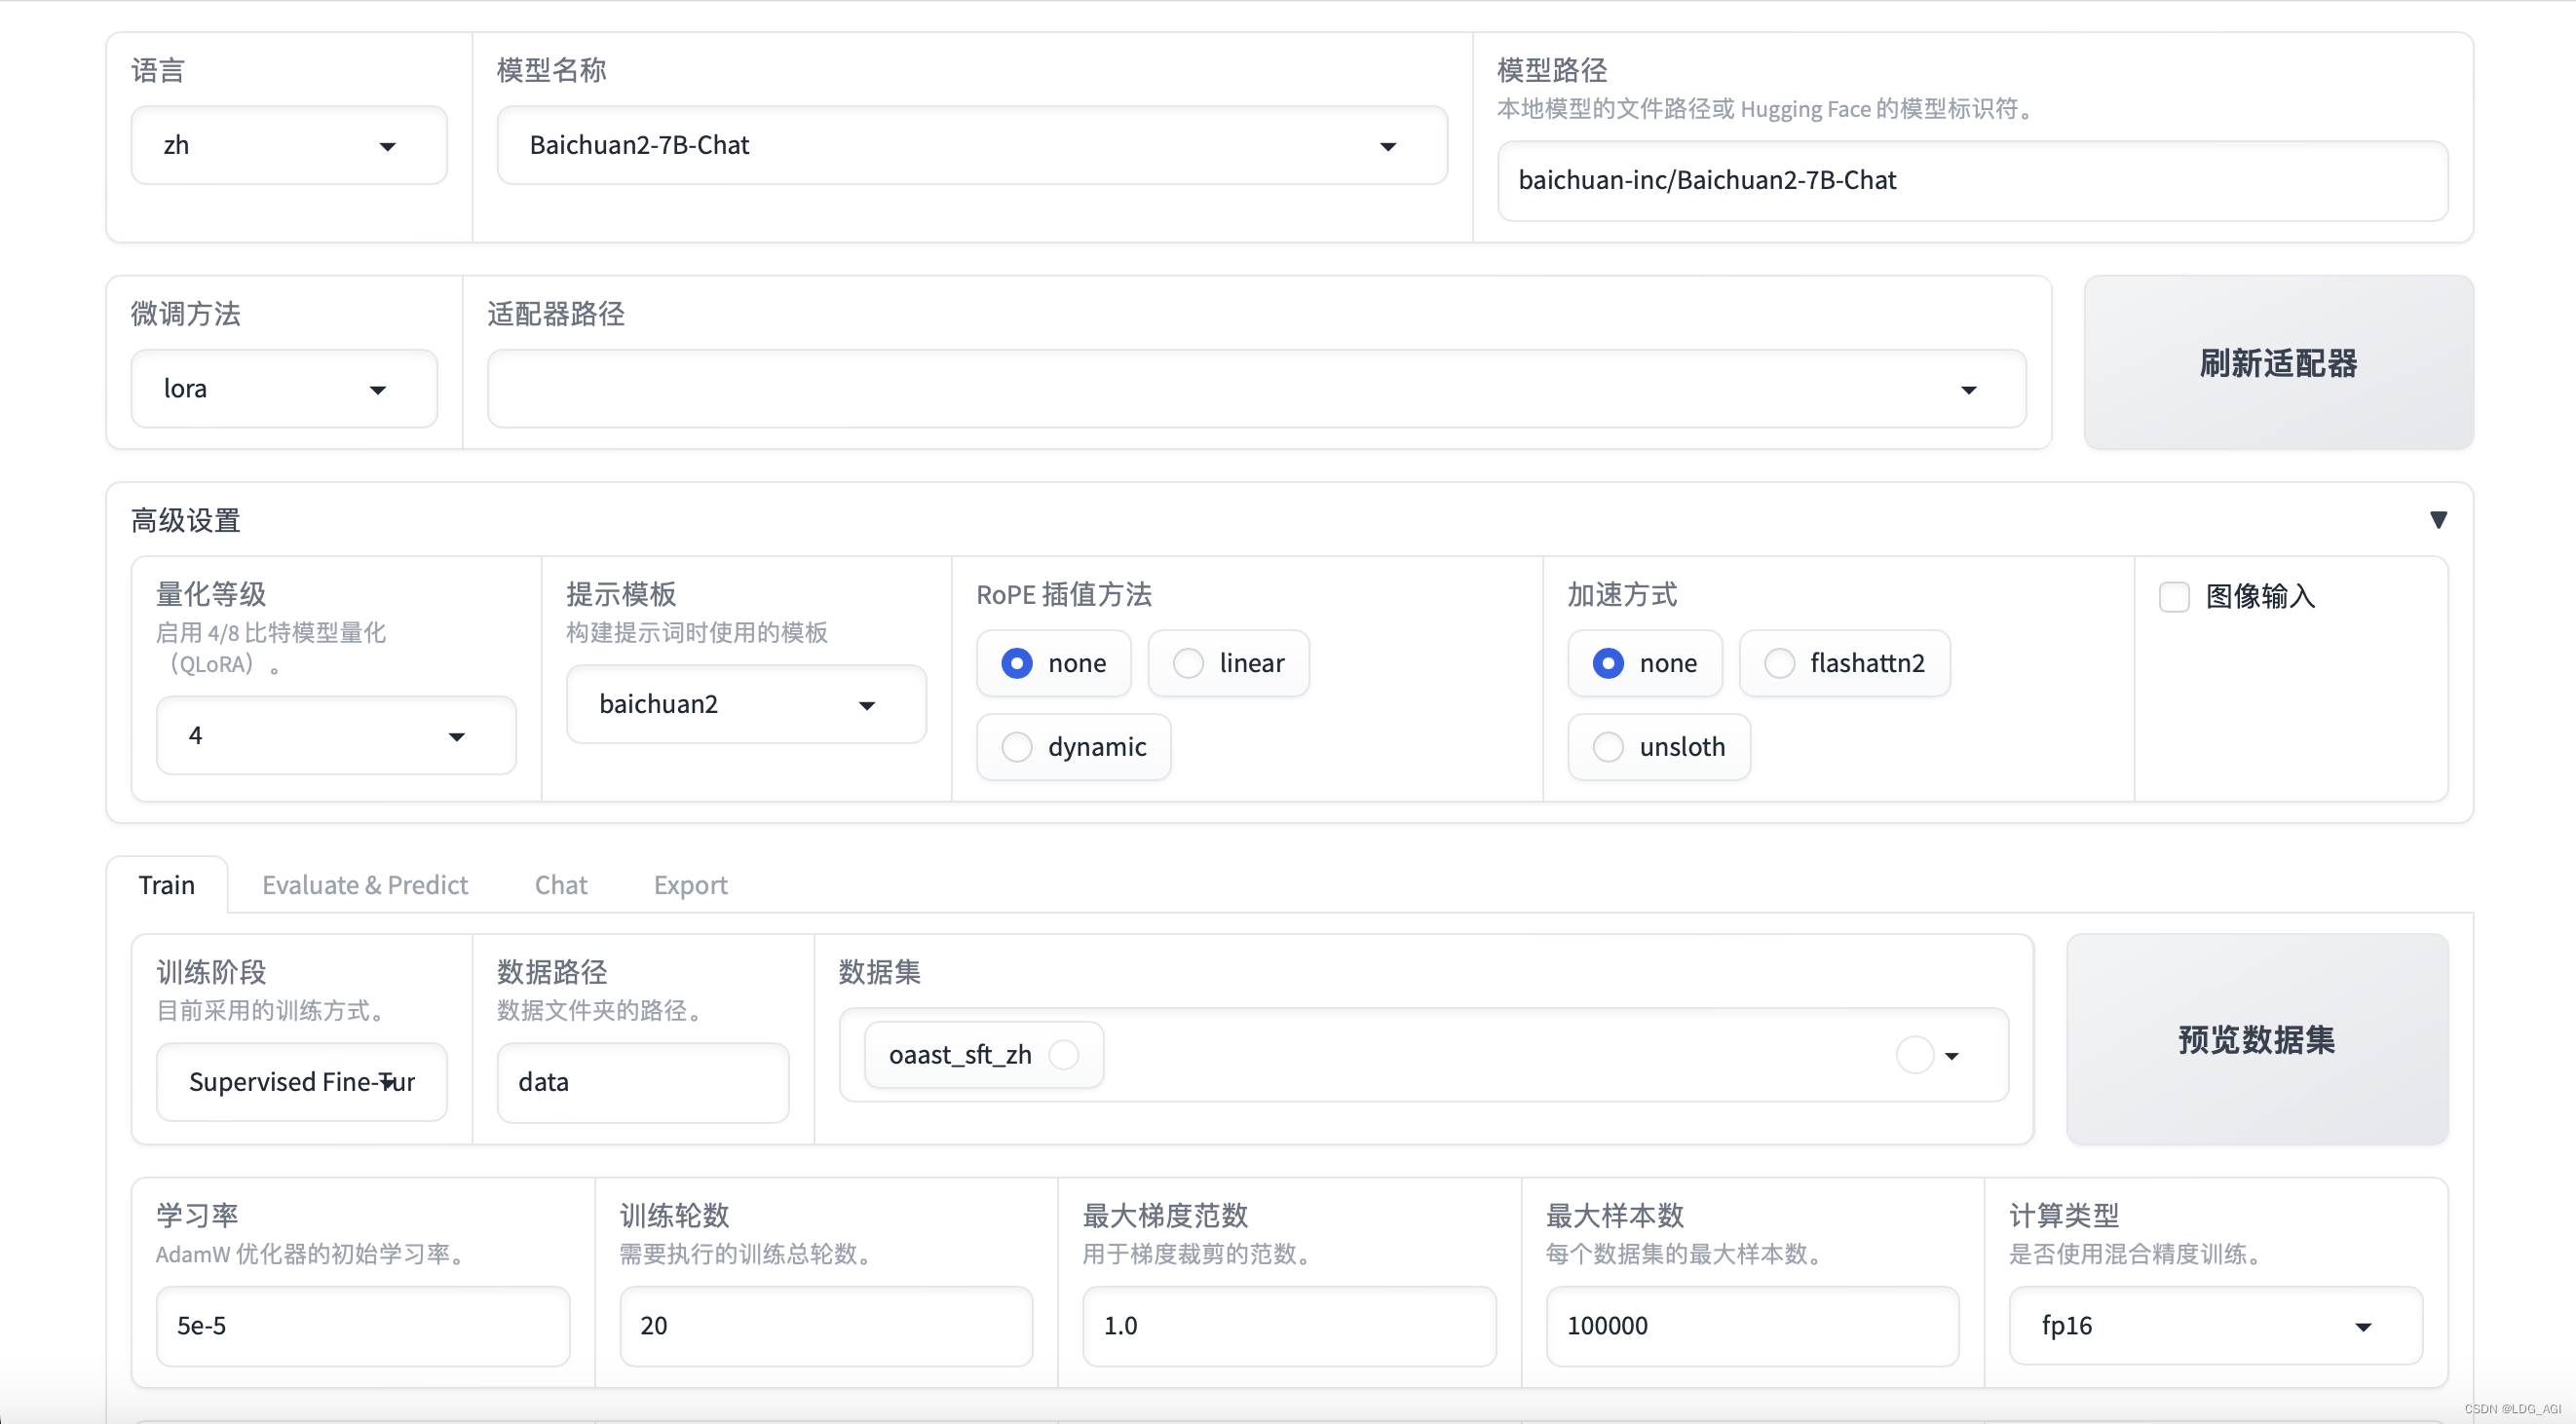Open the 微调方法 dropdown showing lora
Image resolution: width=2576 pixels, height=1424 pixels.
[284, 389]
